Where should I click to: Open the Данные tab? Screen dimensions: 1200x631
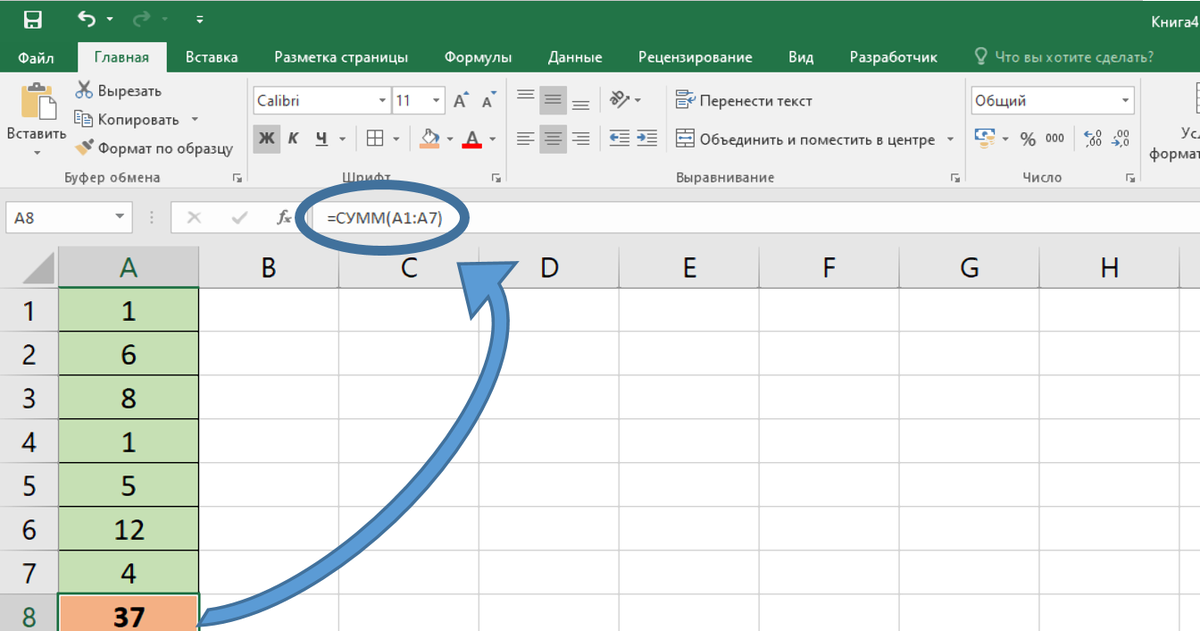click(575, 58)
